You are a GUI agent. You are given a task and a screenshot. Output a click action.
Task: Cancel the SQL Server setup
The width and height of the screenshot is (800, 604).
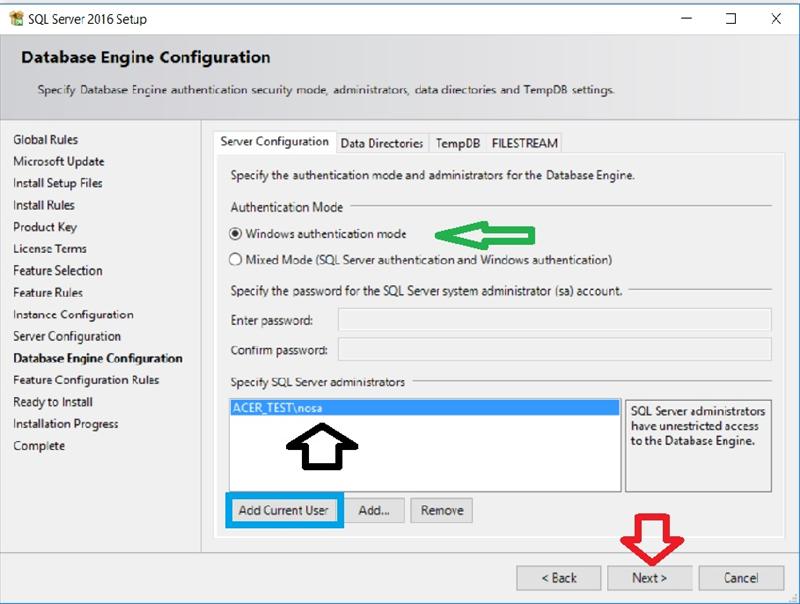click(x=741, y=578)
